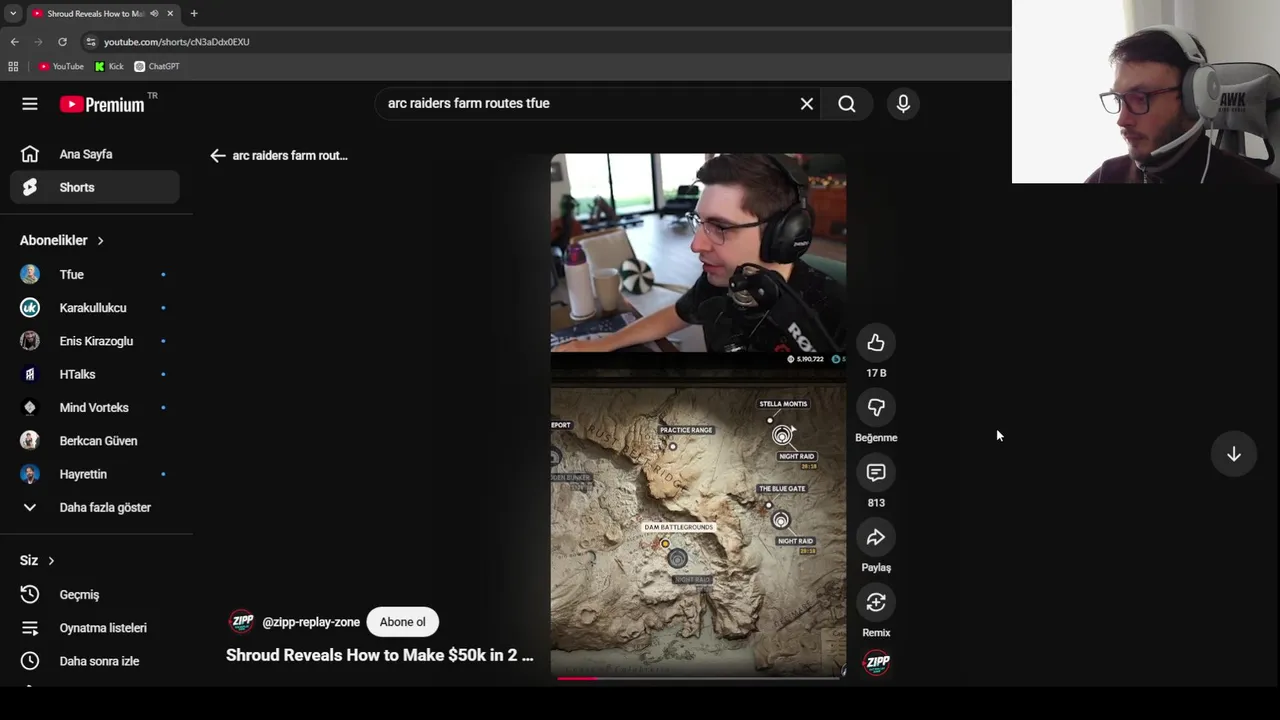Expand the Abonelikler section chevron

point(100,241)
